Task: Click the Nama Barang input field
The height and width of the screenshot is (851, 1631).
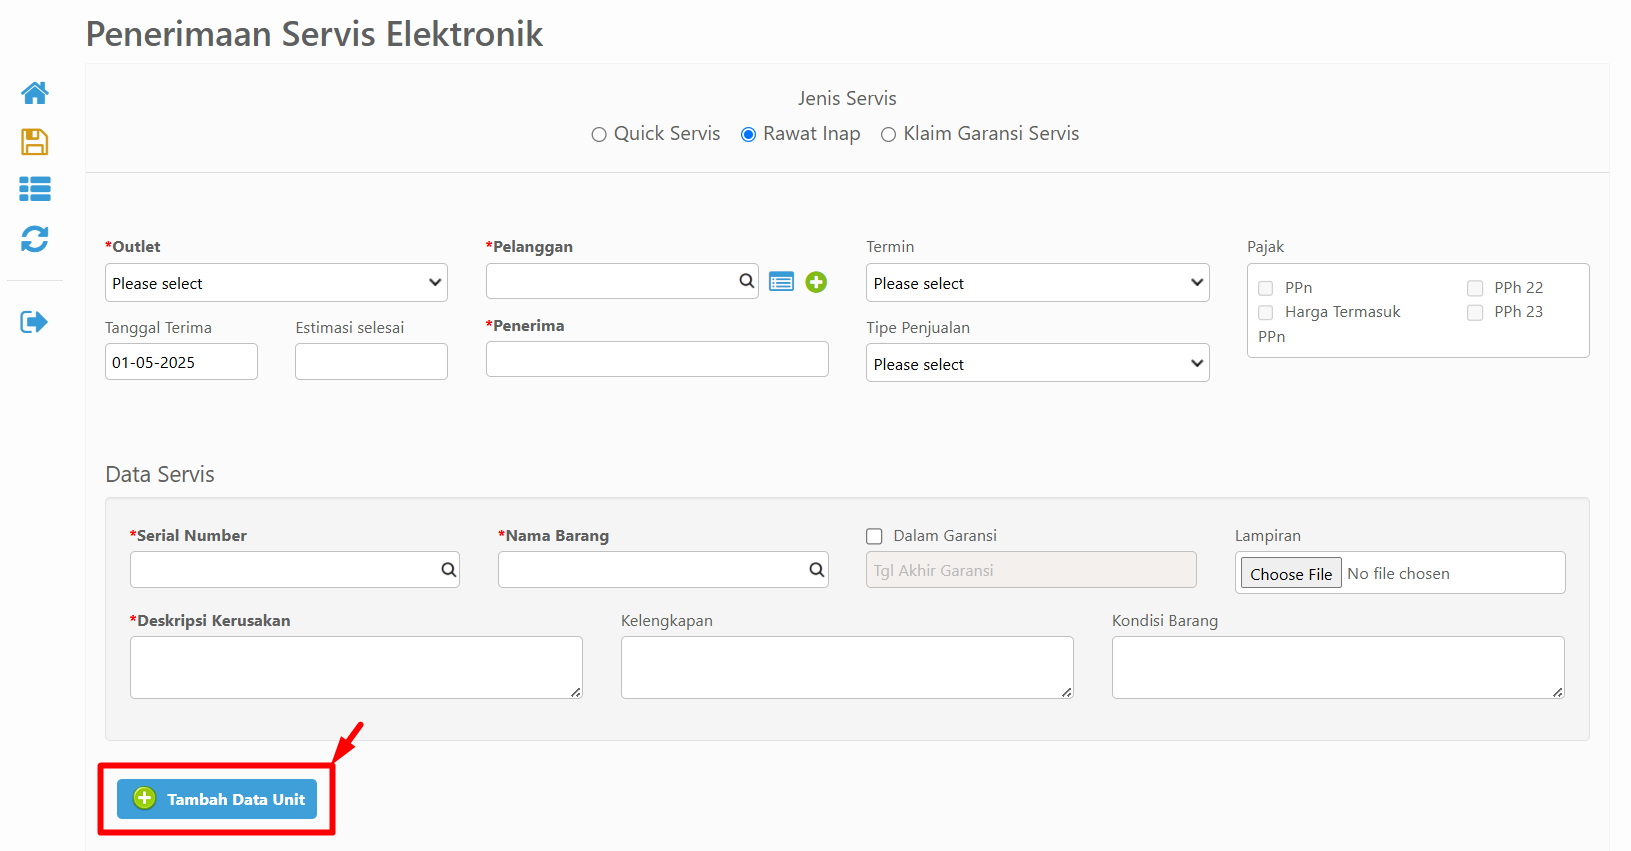Action: (663, 570)
